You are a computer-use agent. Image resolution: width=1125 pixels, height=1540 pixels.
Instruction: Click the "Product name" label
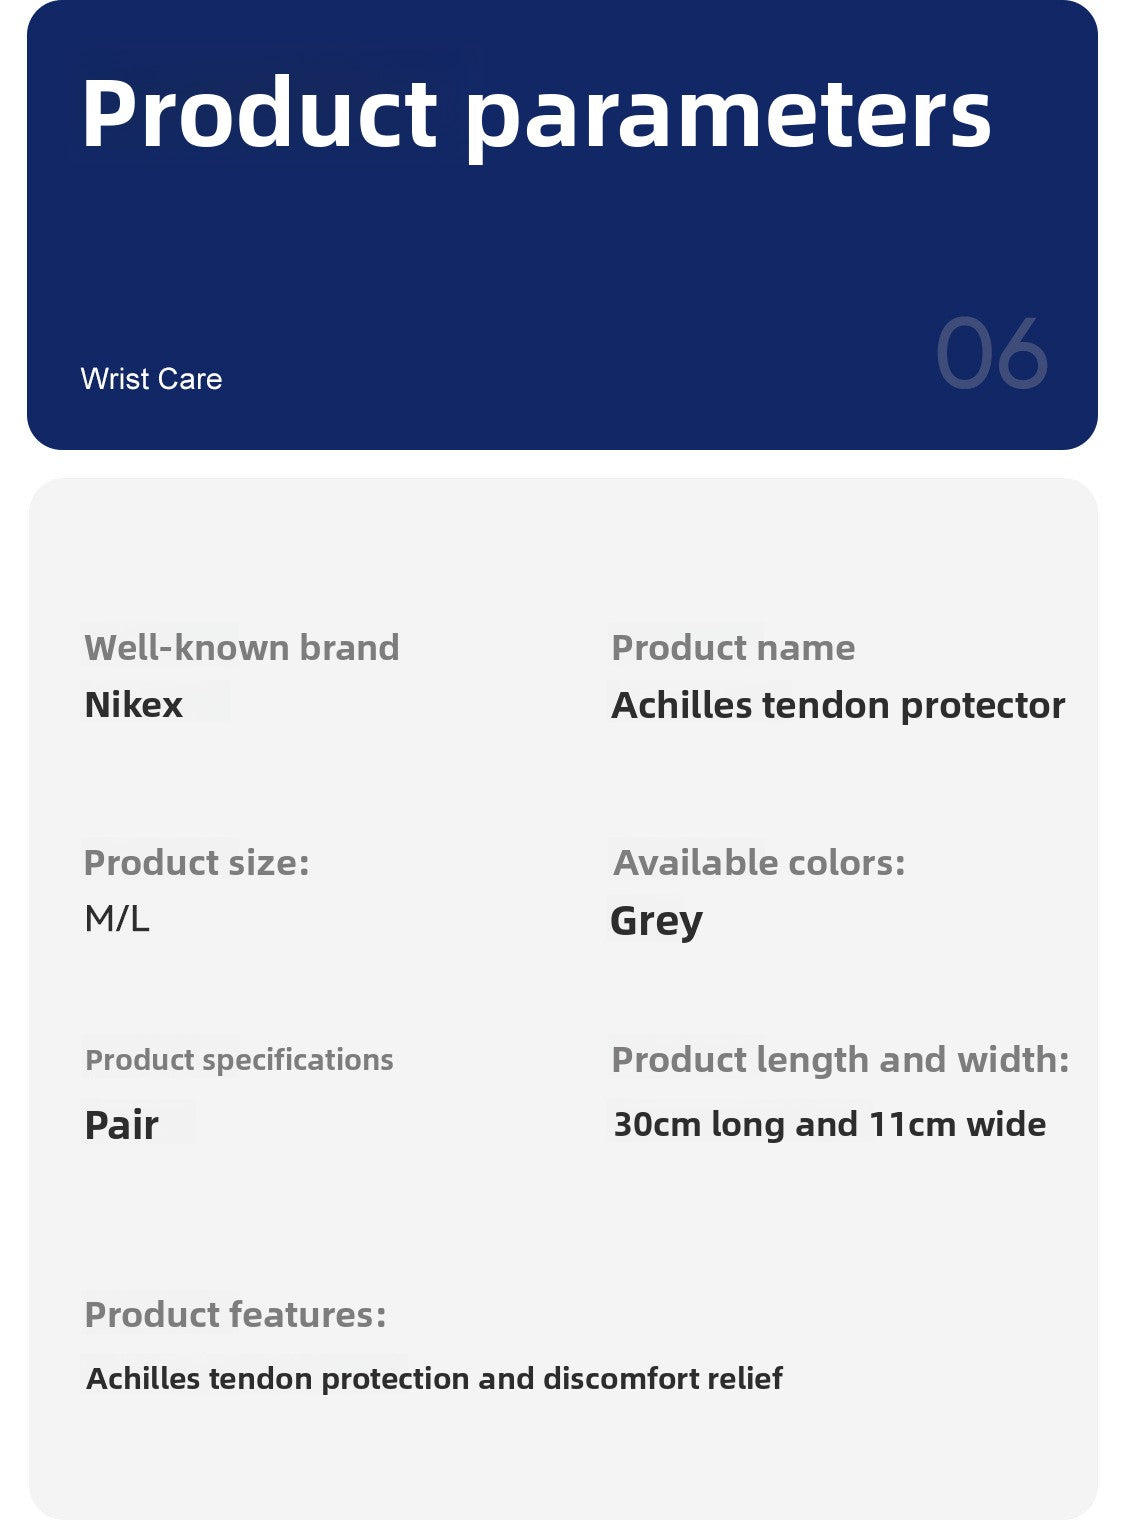(x=733, y=648)
